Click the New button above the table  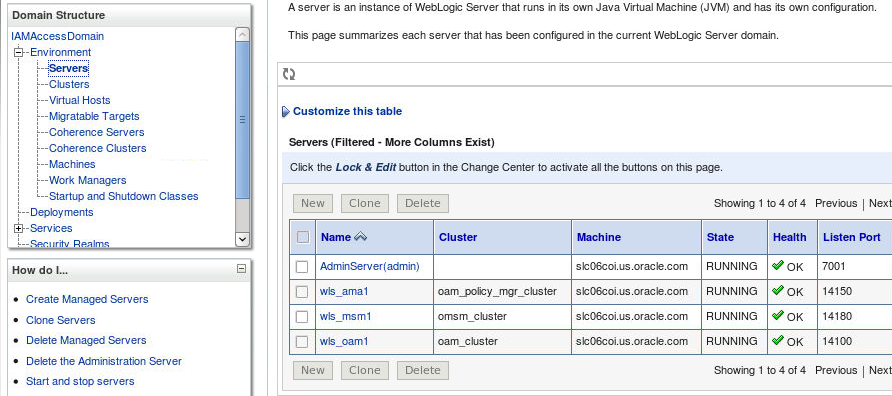click(313, 203)
